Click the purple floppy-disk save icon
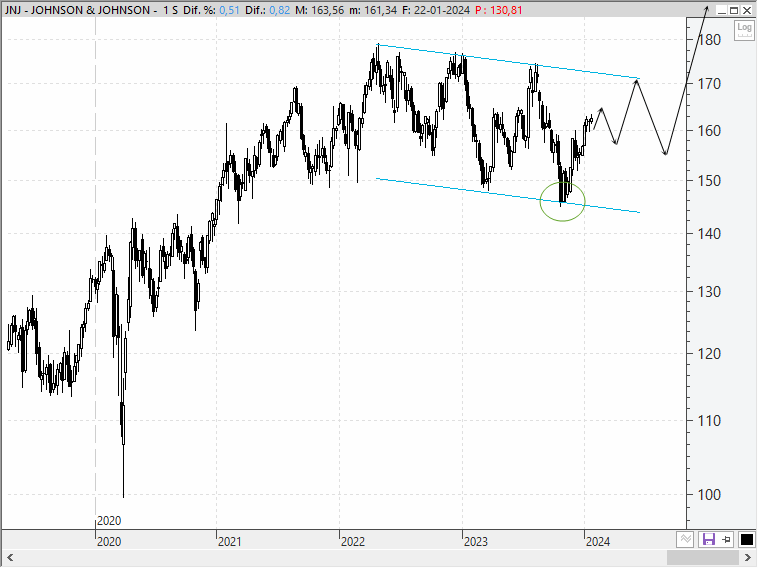 point(708,539)
